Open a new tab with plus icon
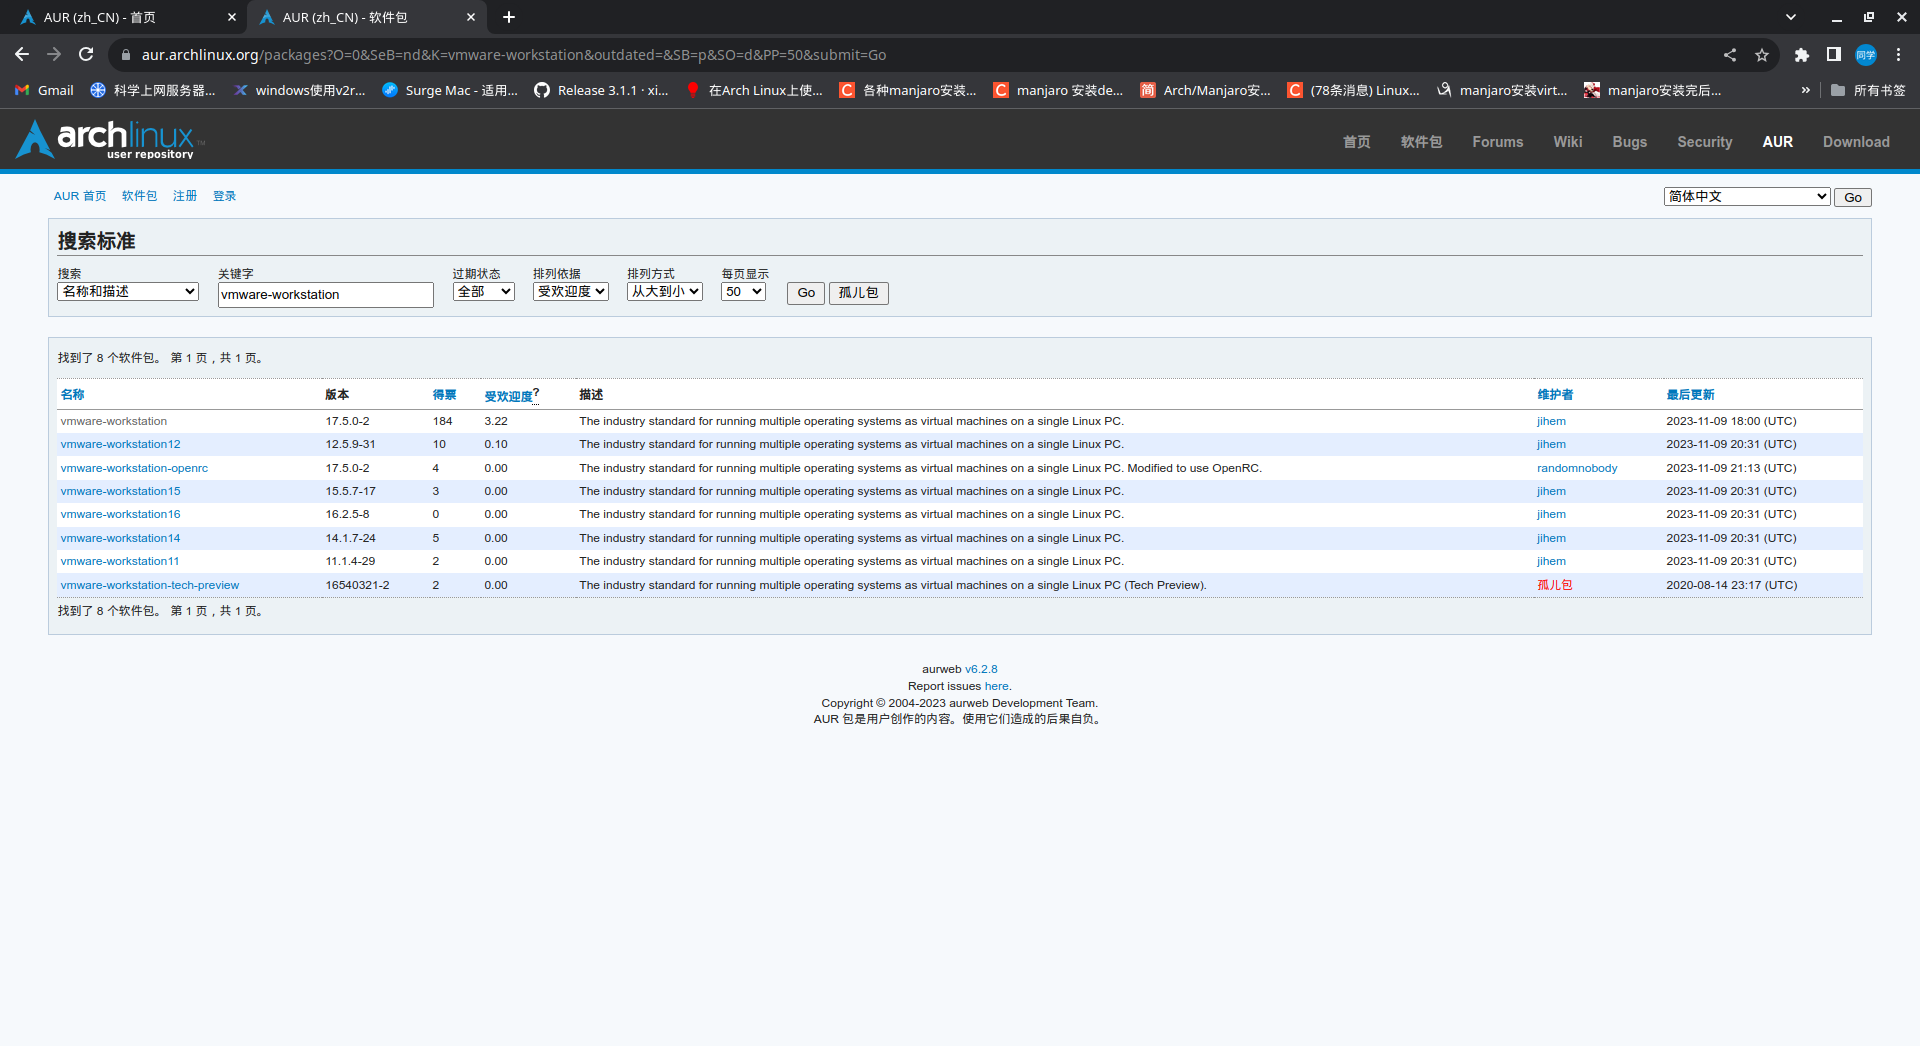Viewport: 1920px width, 1046px height. [509, 17]
